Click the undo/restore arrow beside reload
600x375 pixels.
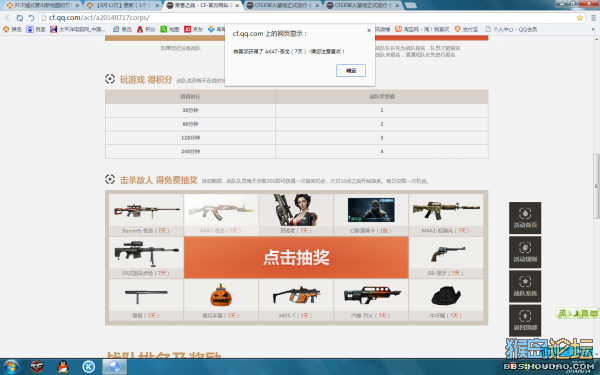click(x=31, y=18)
